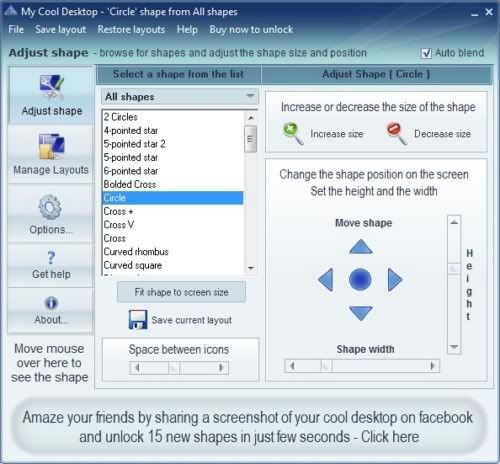500x464 pixels.
Task: Click up arrow of the Height slider
Action: point(454,222)
